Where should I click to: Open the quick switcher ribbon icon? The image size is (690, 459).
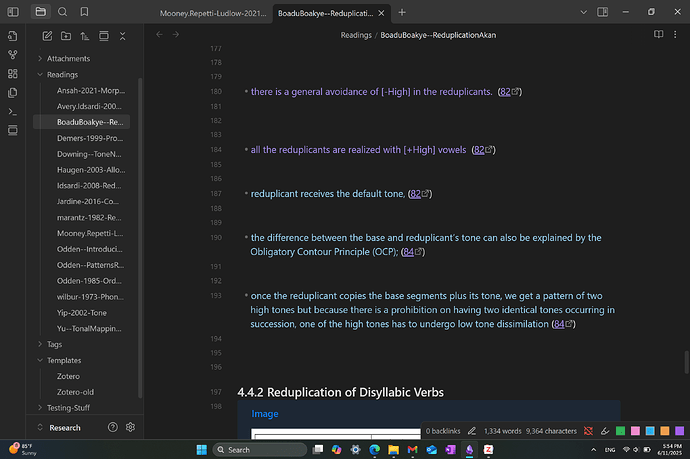(x=13, y=36)
